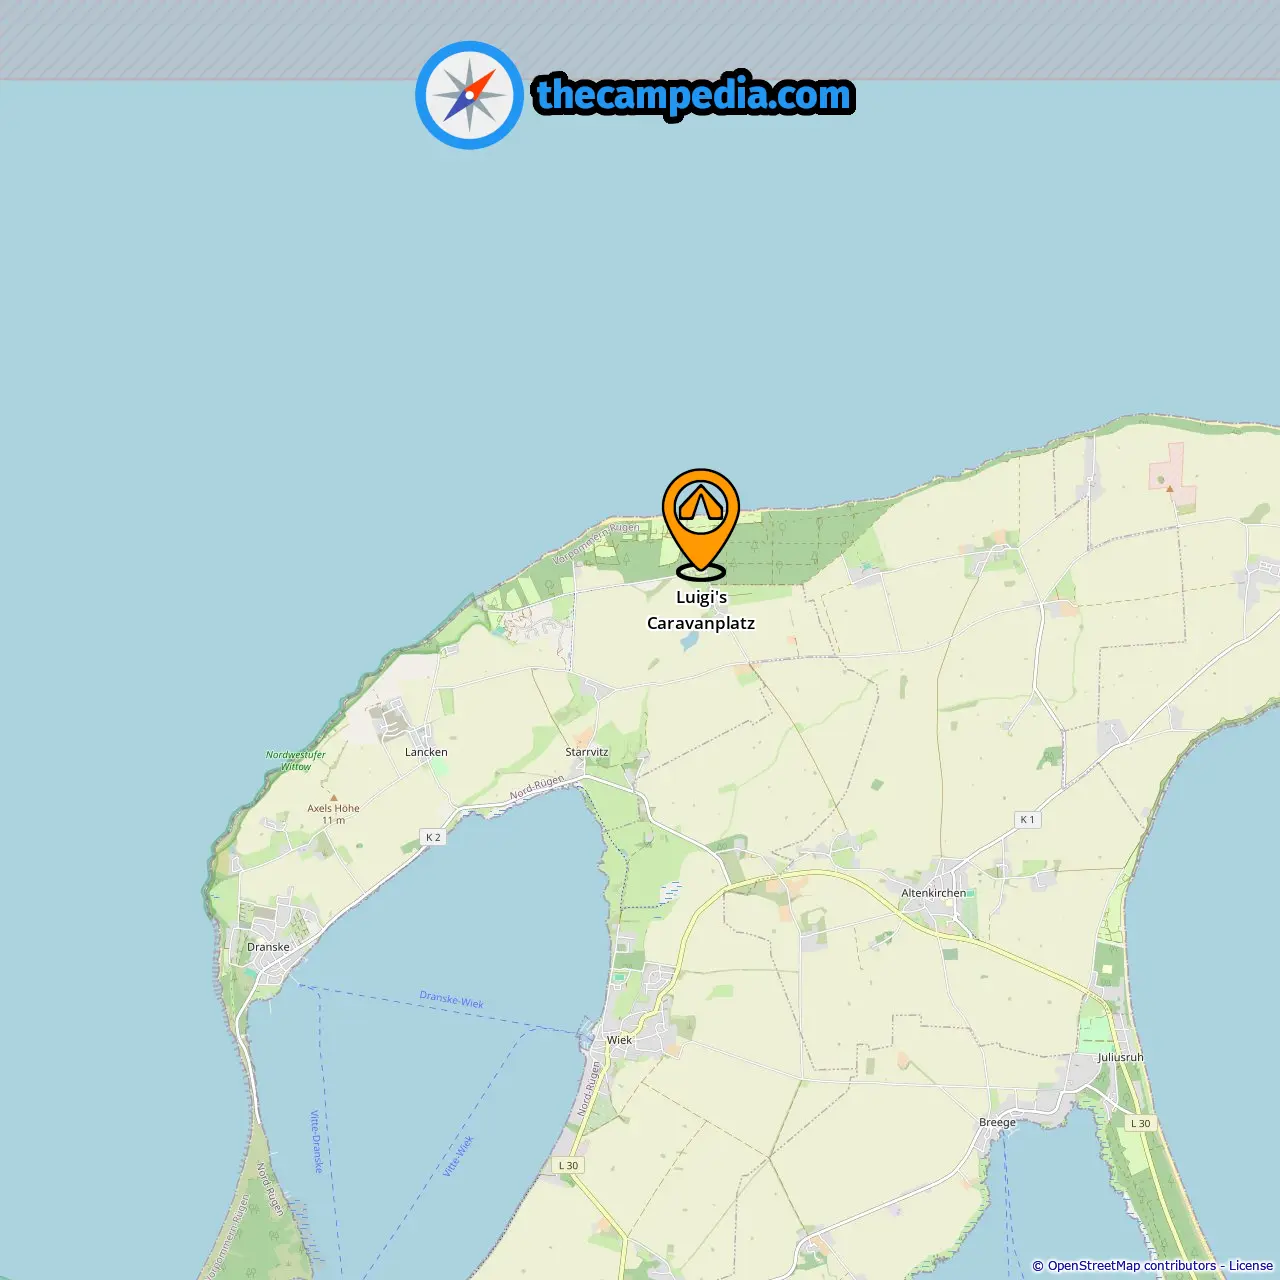The width and height of the screenshot is (1280, 1280).
Task: Select the Dranske town label
Action: click(268, 947)
